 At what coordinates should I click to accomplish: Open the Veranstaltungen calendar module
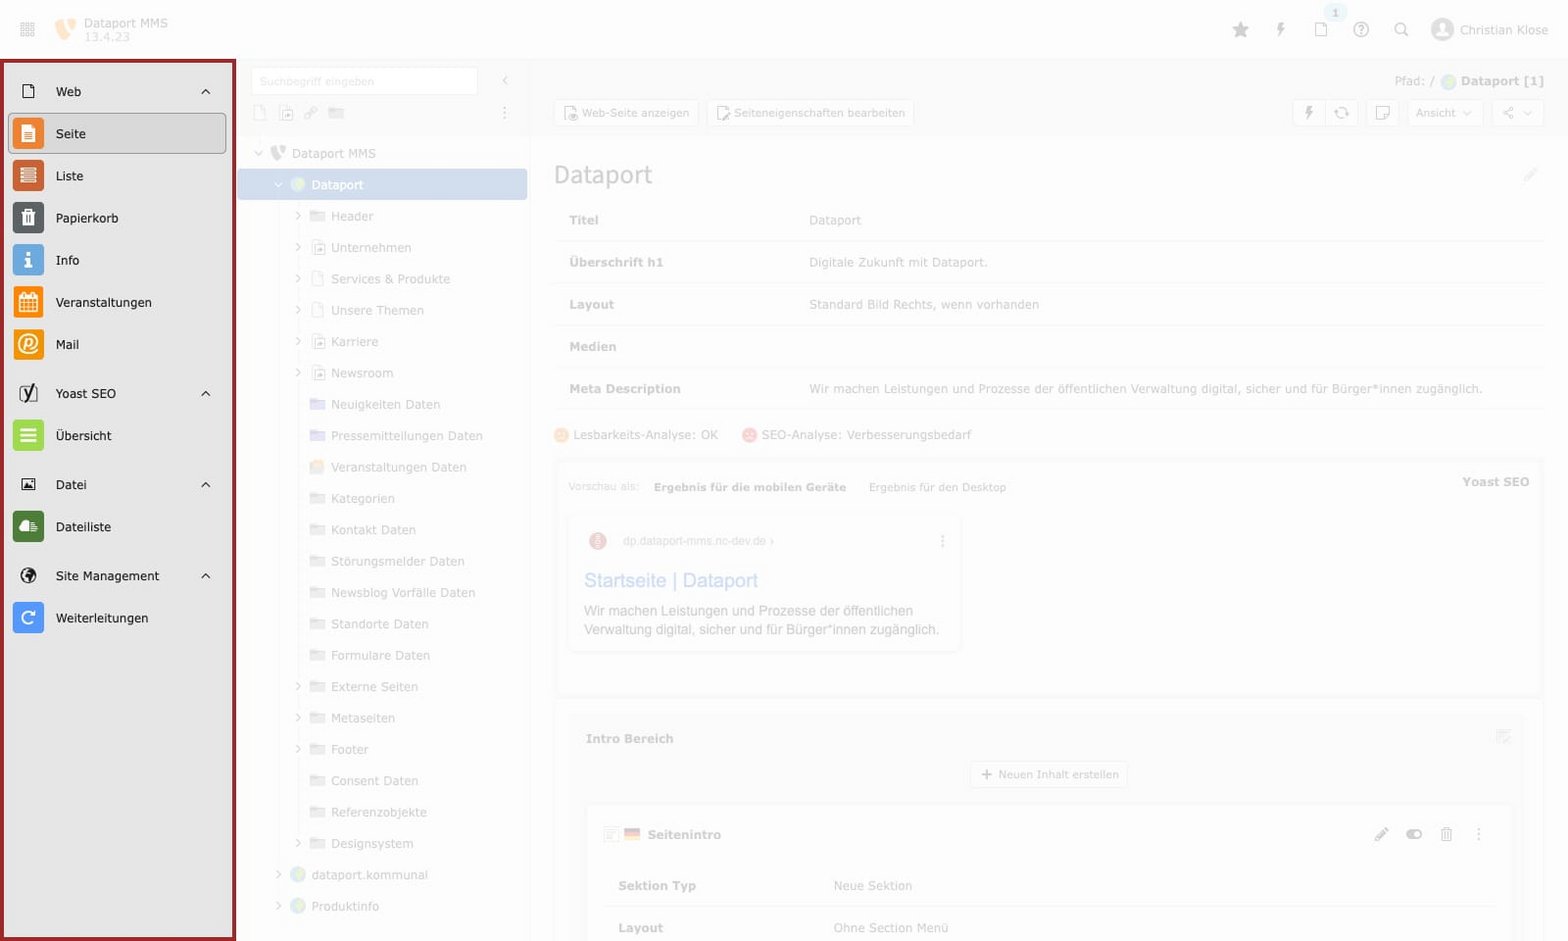pyautogui.click(x=28, y=302)
